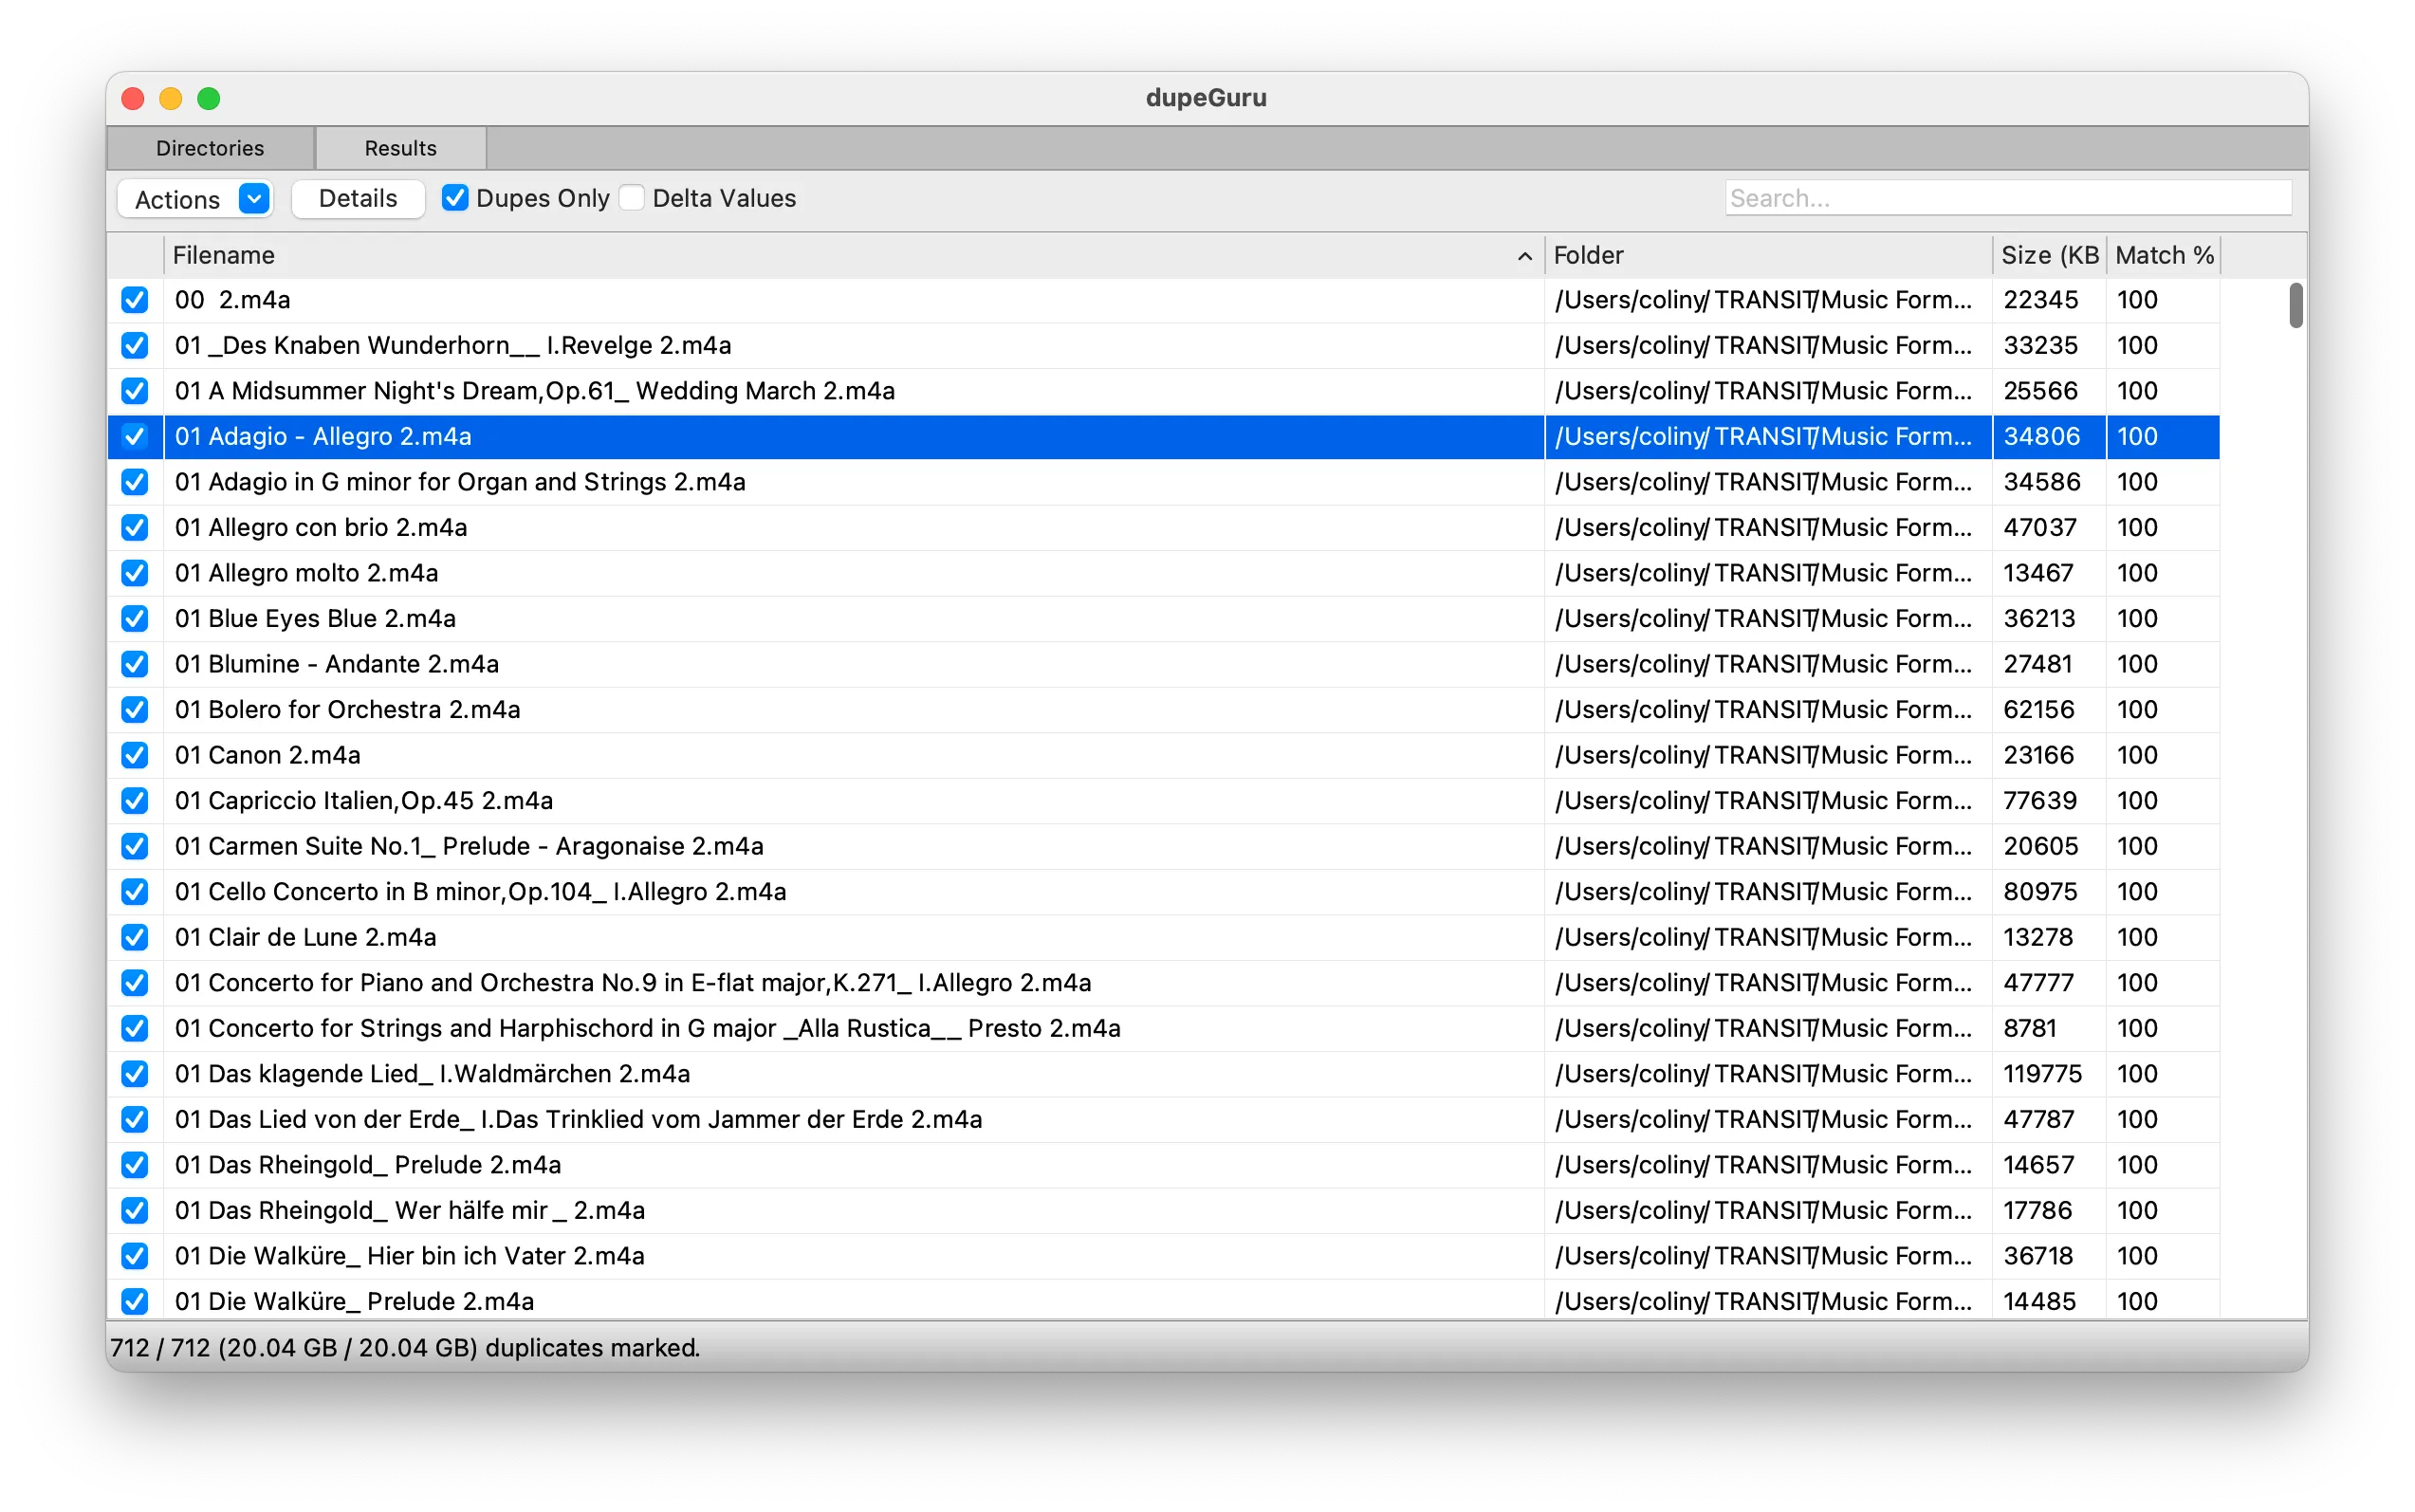Sort by the Match % column header
The width and height of the screenshot is (2415, 1512).
[x=2163, y=255]
